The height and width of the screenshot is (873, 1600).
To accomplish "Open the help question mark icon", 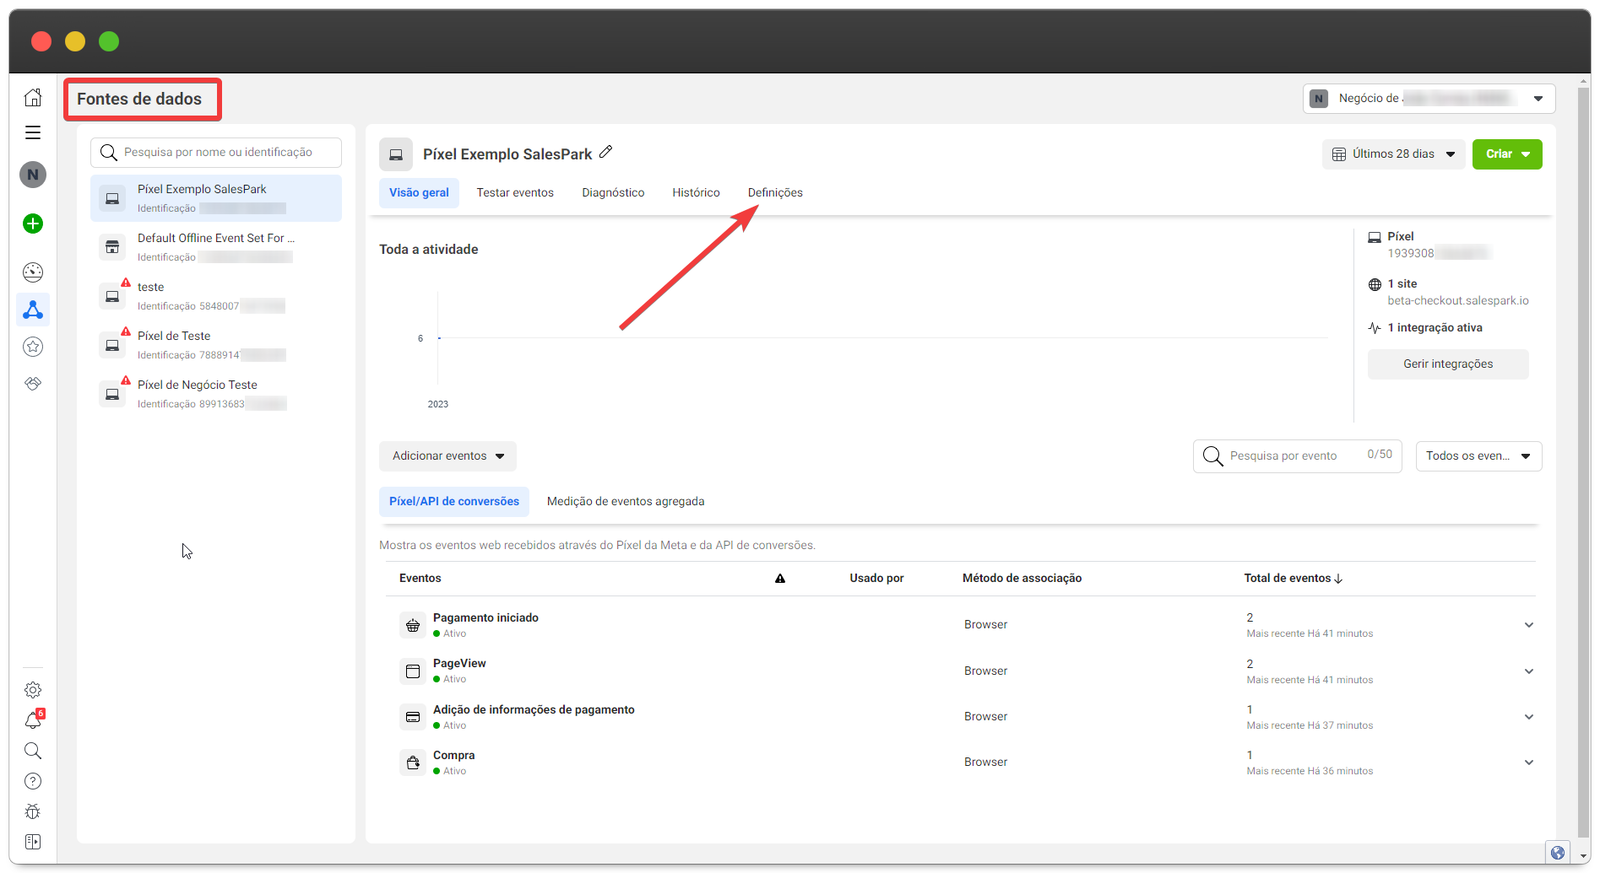I will [x=33, y=781].
